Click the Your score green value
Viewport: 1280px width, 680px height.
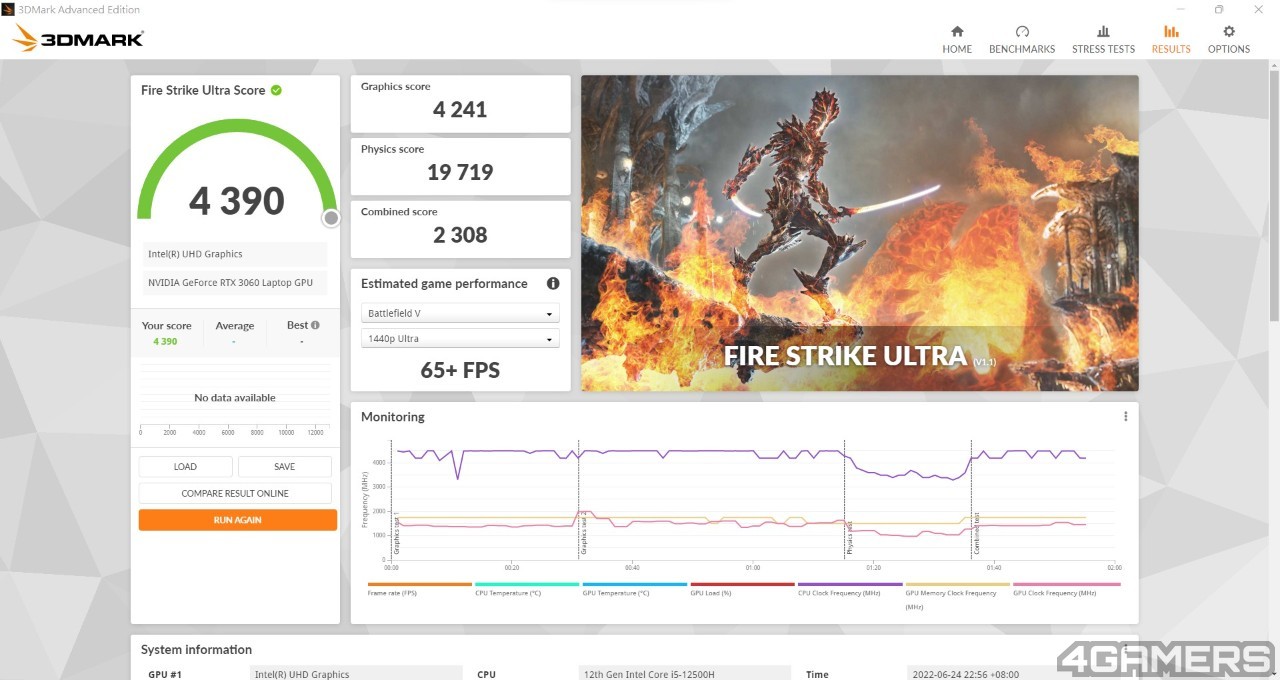(x=165, y=341)
